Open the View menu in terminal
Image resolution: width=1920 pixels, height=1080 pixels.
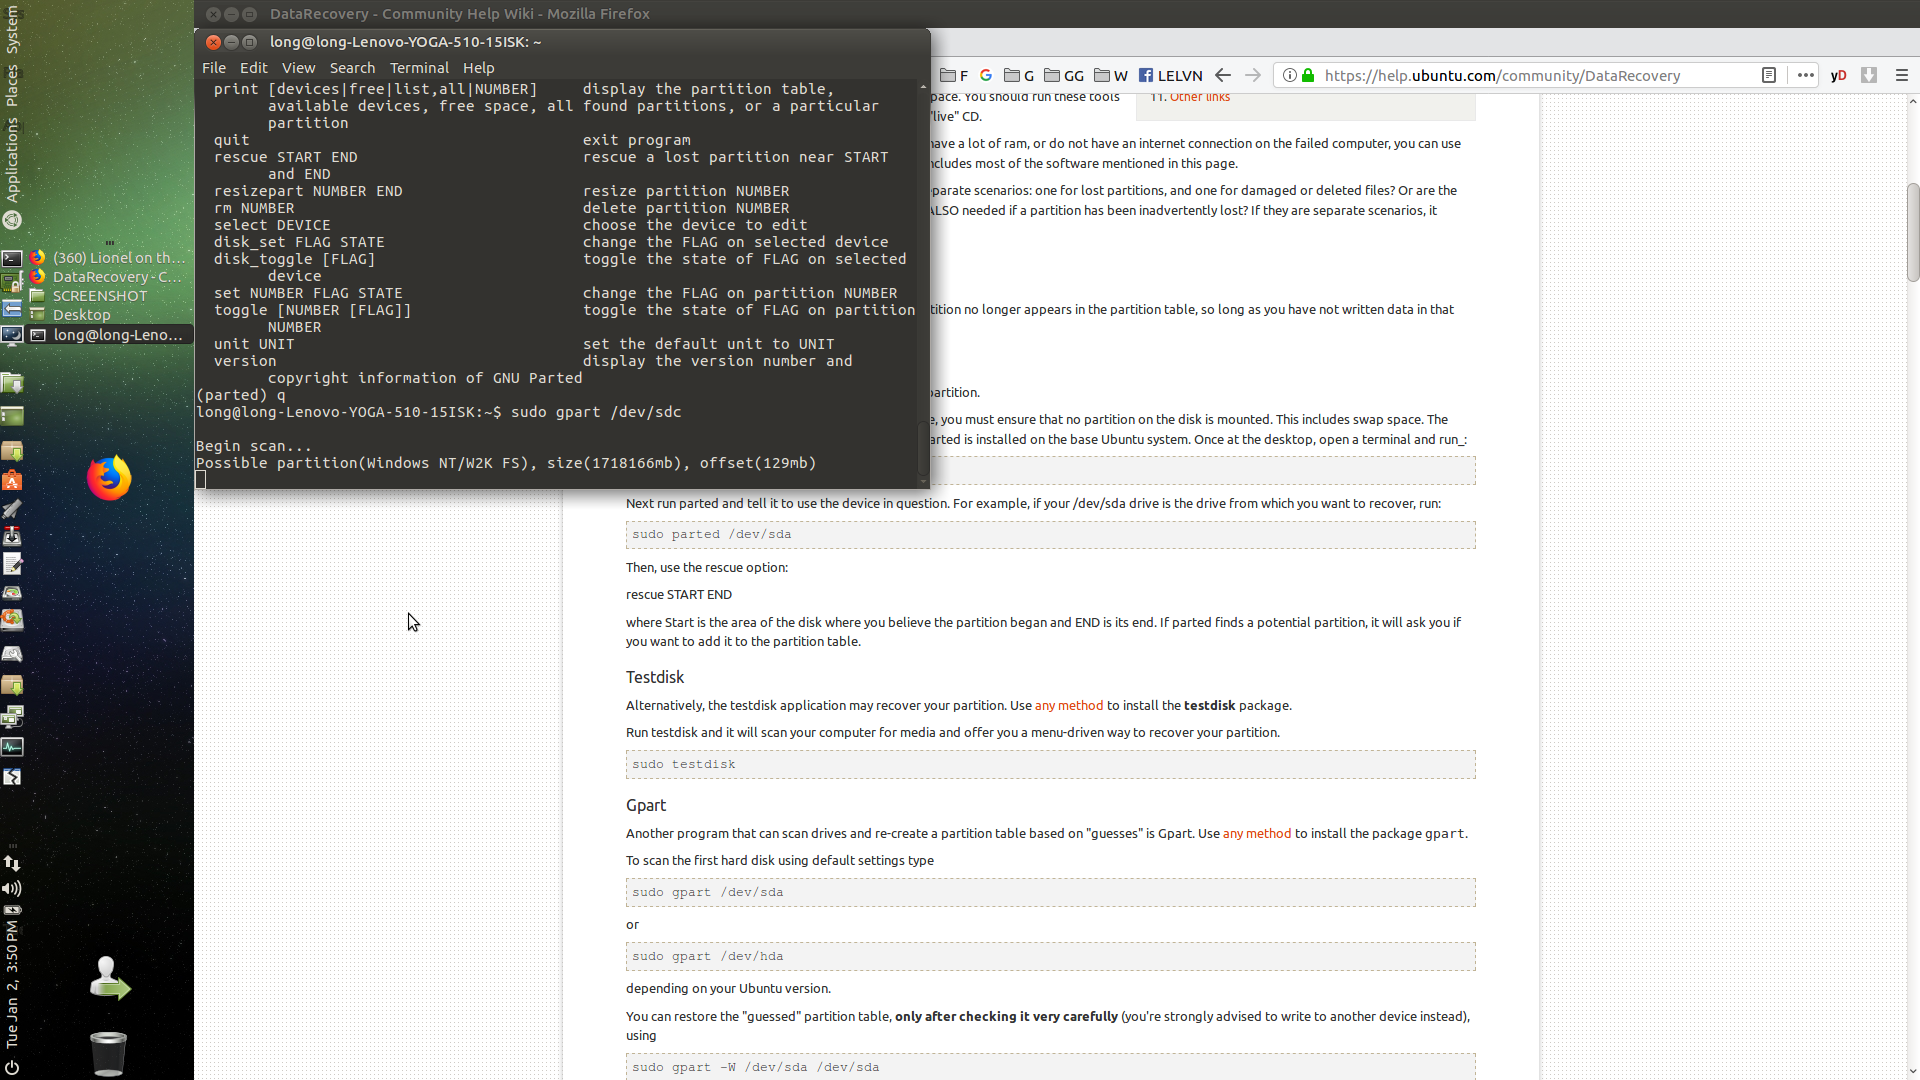[x=298, y=68]
